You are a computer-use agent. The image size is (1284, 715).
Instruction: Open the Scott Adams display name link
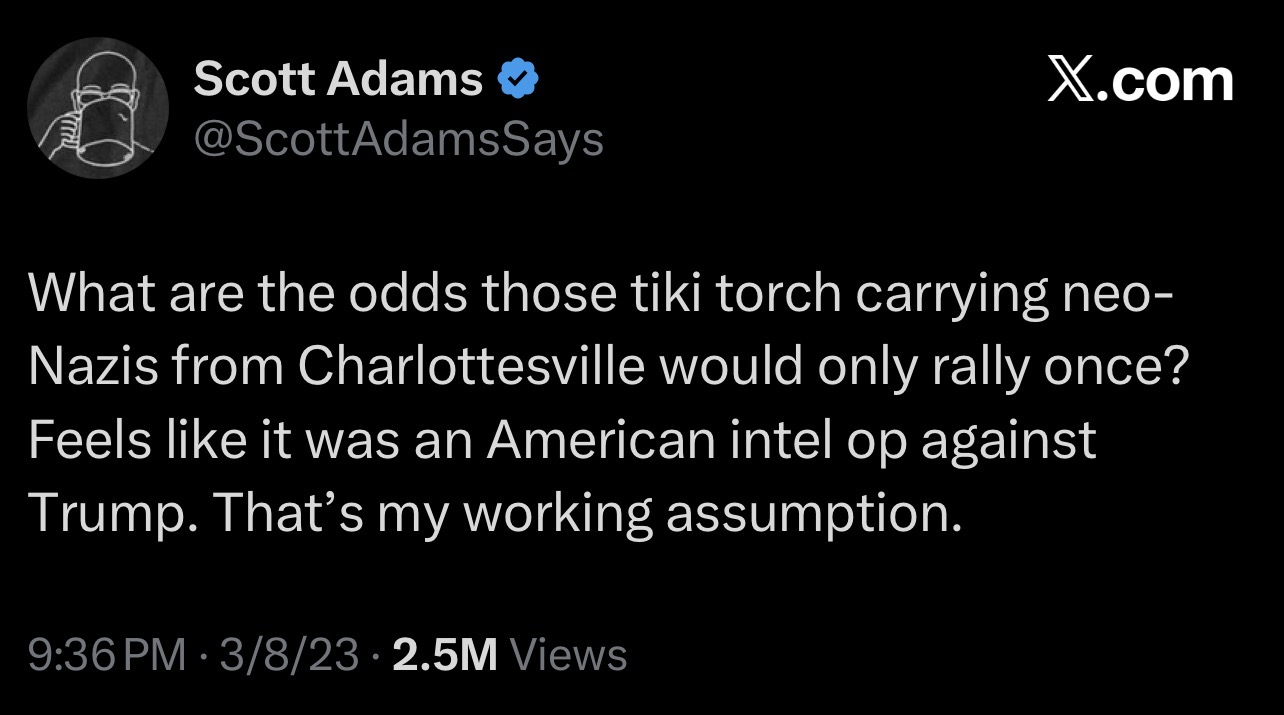click(x=338, y=79)
